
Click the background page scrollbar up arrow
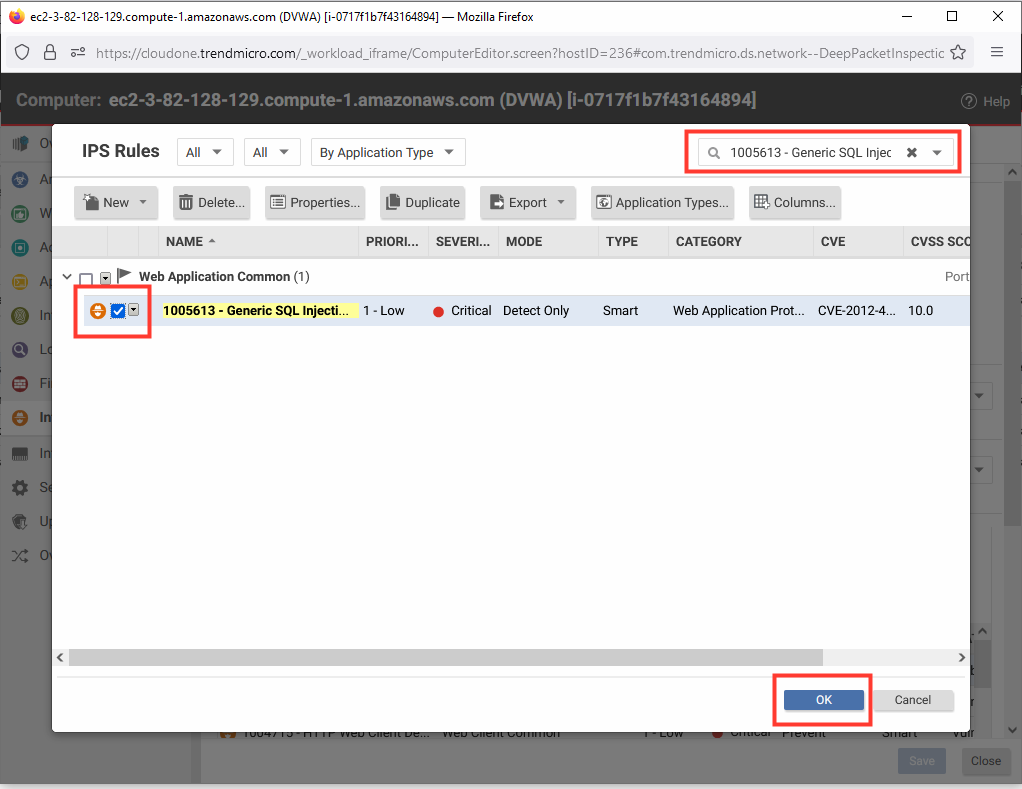click(1012, 172)
